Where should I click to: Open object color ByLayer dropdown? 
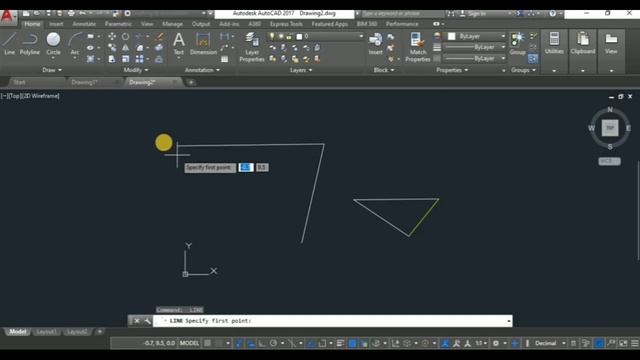[x=476, y=36]
